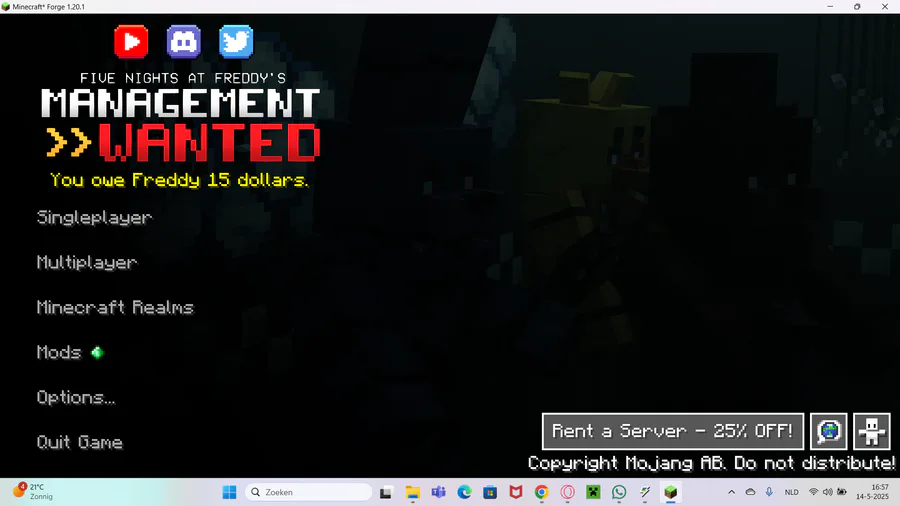Click Copyright Mojang AB text
The width and height of the screenshot is (900, 506).
coord(711,463)
